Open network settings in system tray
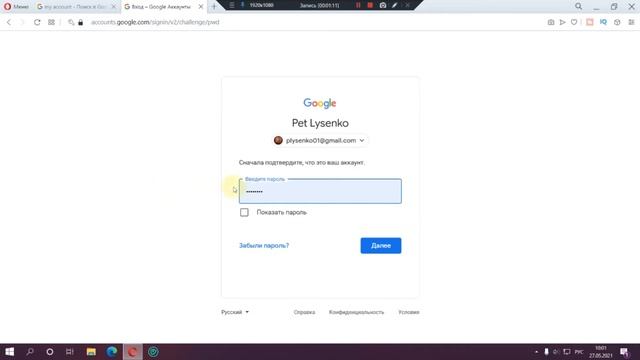This screenshot has height=360, width=640. tap(567, 352)
